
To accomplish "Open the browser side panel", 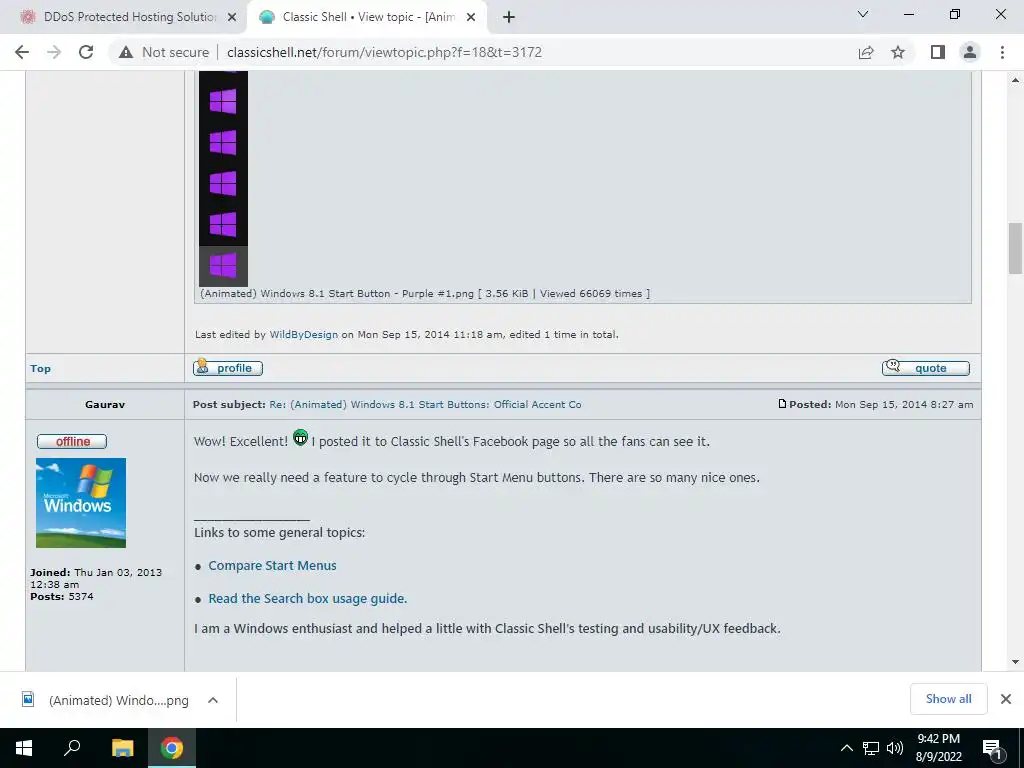I will 938,52.
